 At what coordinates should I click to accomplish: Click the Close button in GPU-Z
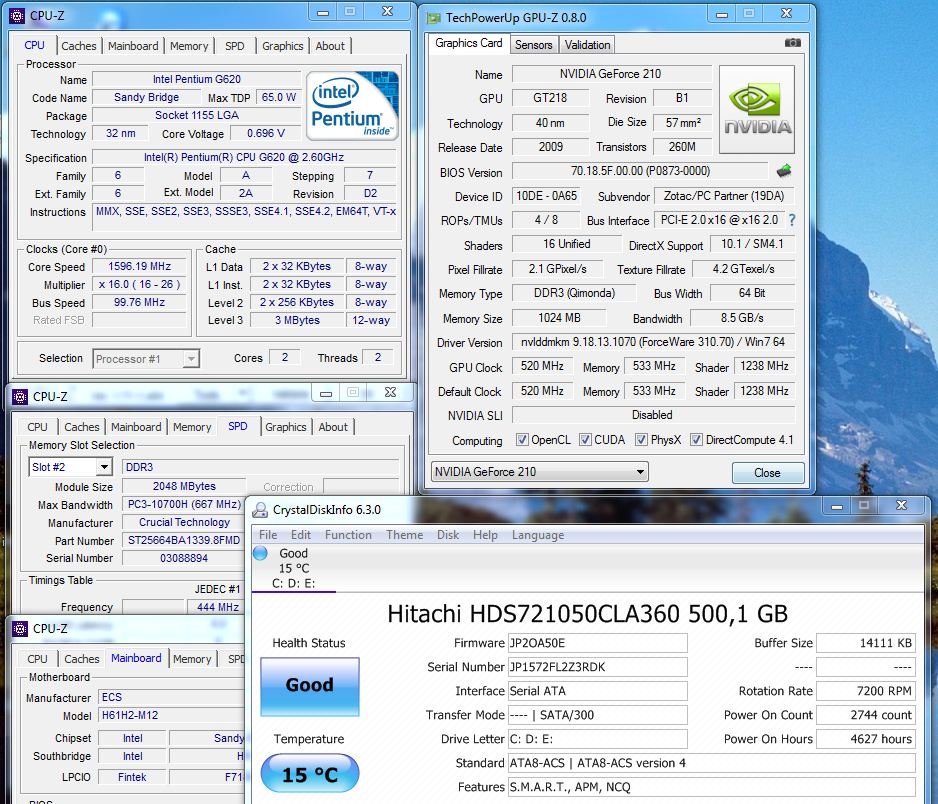pos(767,473)
